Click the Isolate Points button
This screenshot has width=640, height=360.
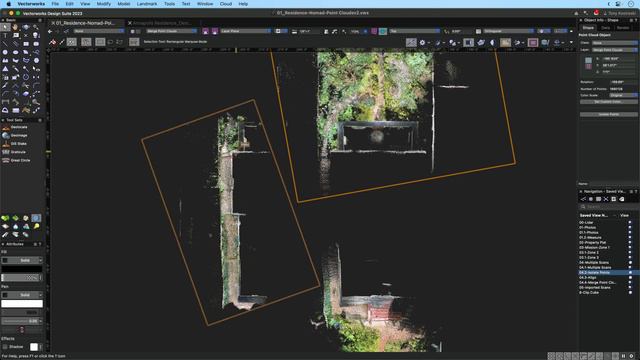click(608, 115)
